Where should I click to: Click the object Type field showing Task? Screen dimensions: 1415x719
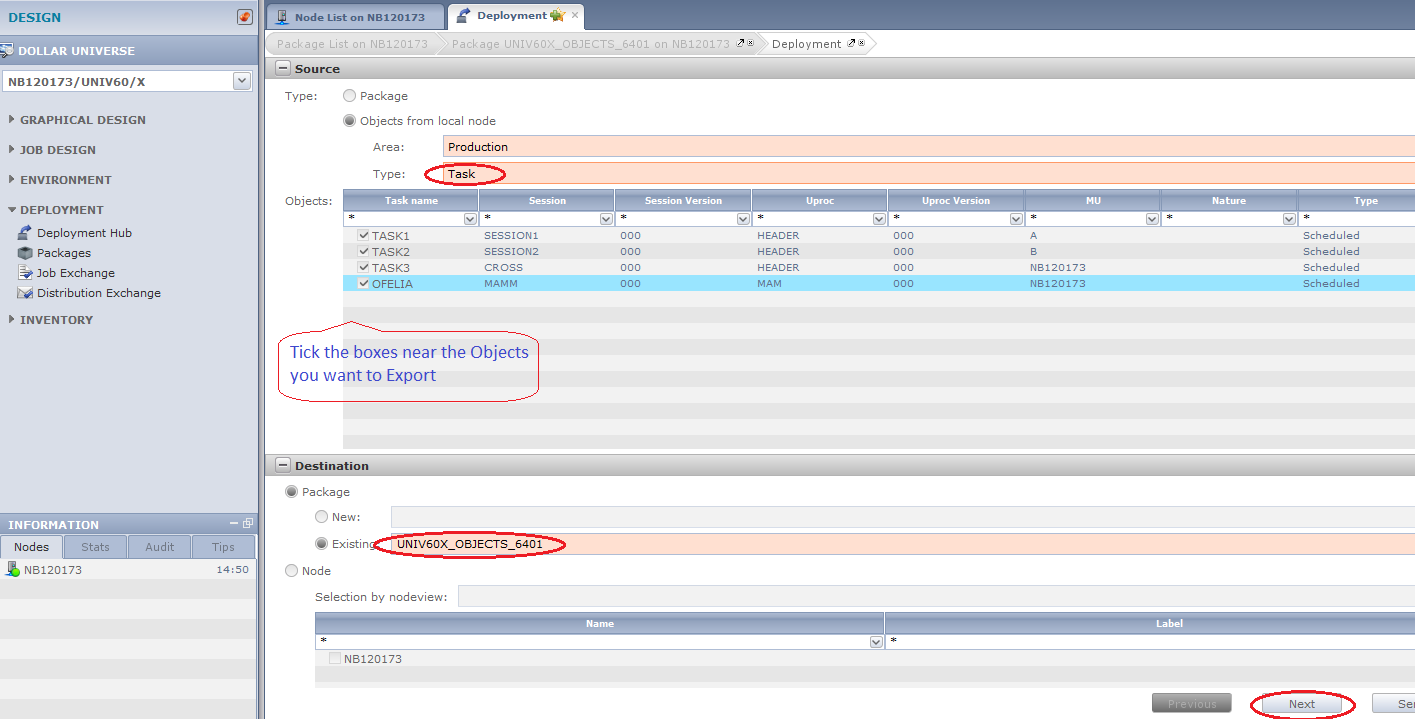[929, 174]
